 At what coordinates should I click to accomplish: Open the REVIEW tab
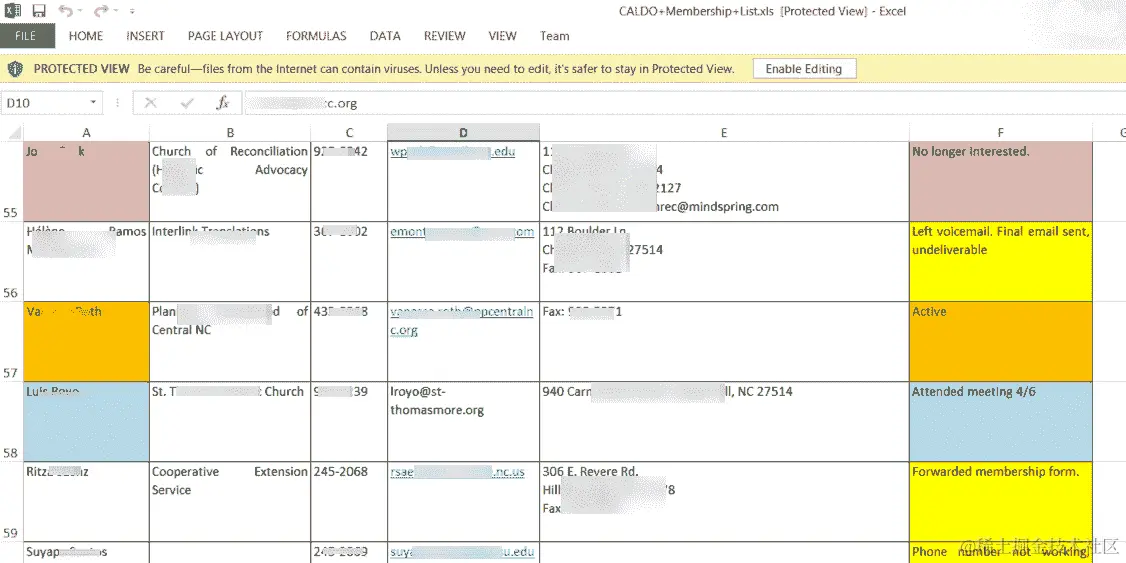click(x=445, y=36)
